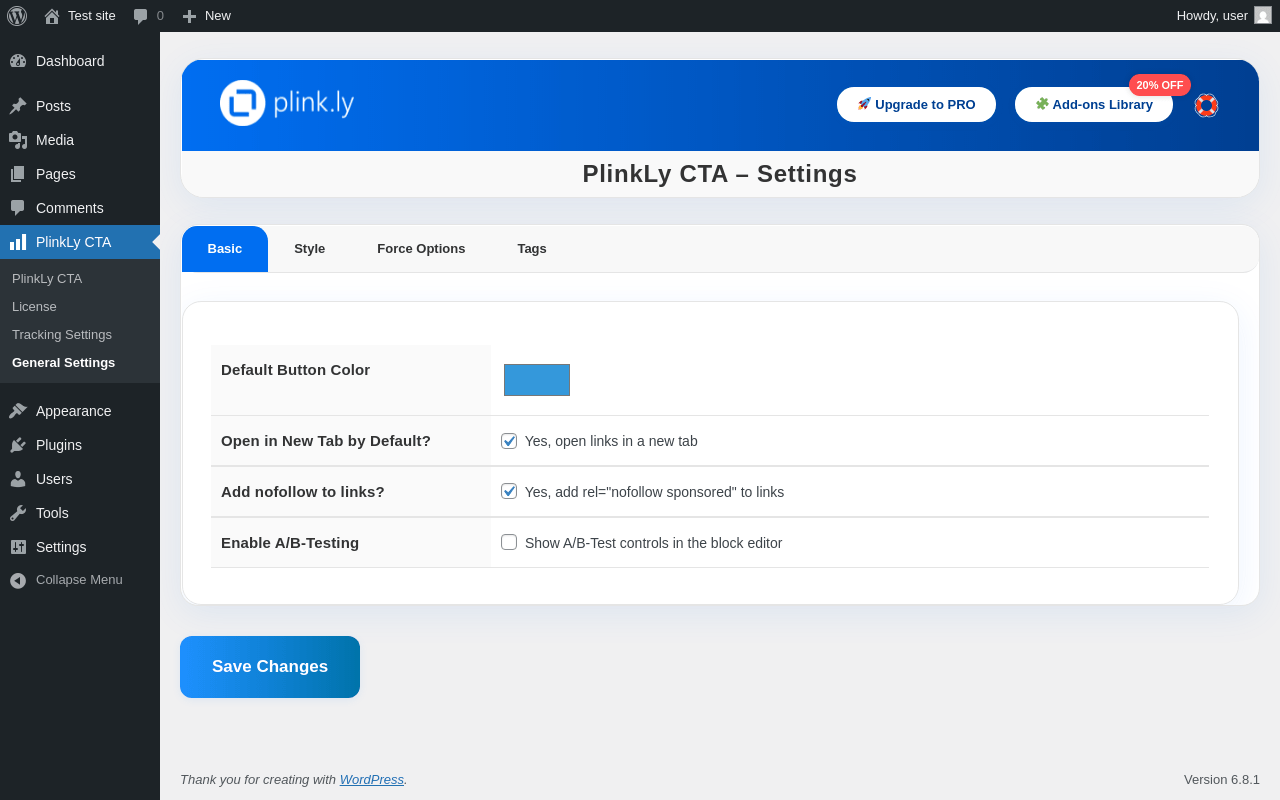Screen dimensions: 1280x800
Task: Click the Upgrade to PRO button
Action: click(916, 104)
